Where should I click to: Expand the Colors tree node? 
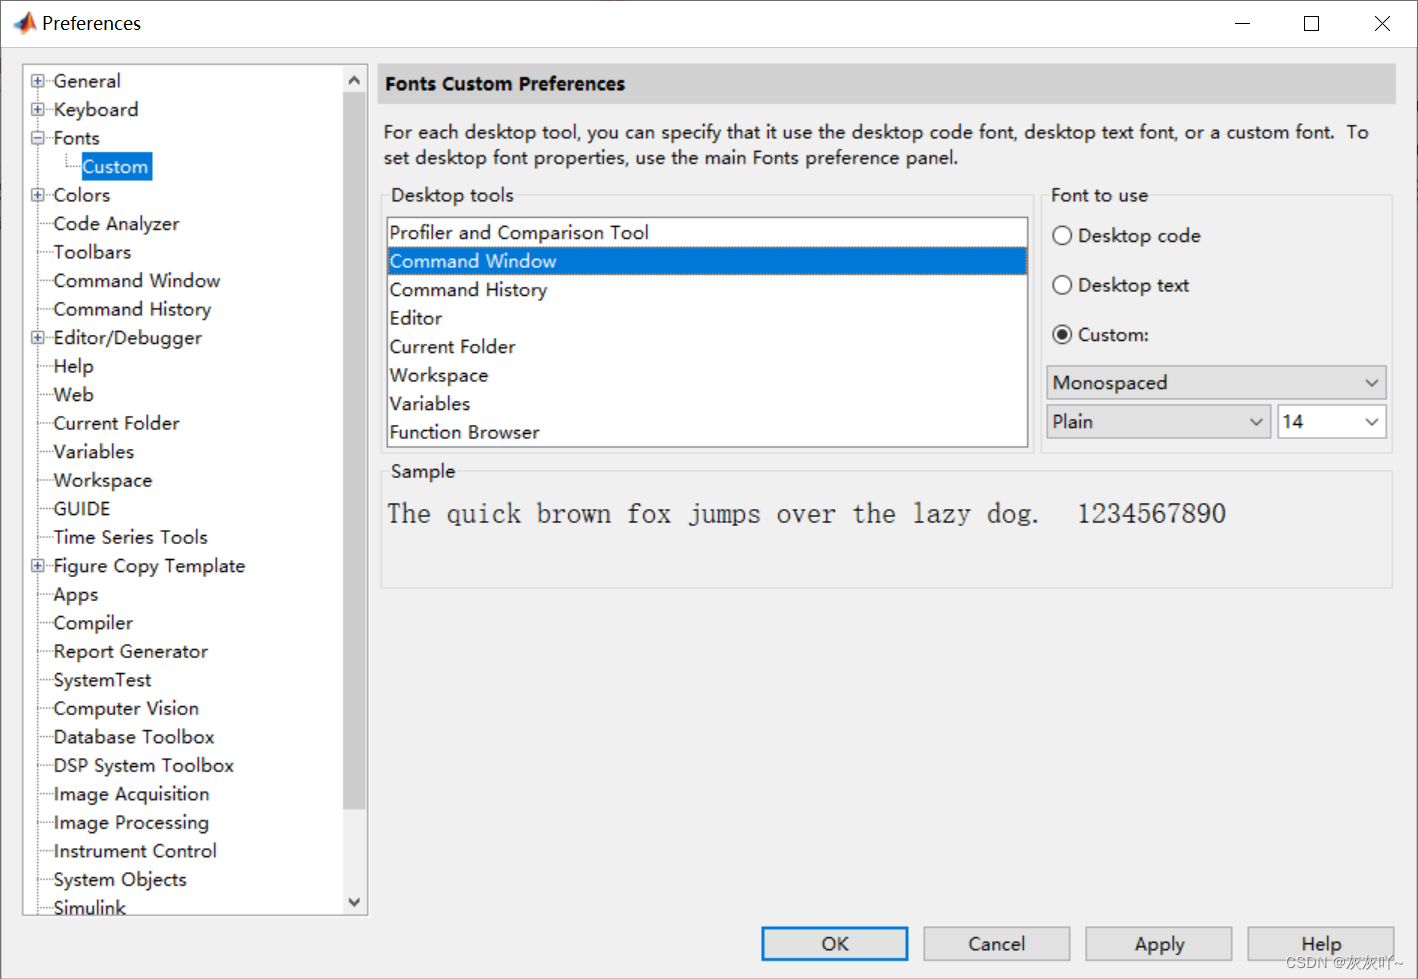pos(38,195)
